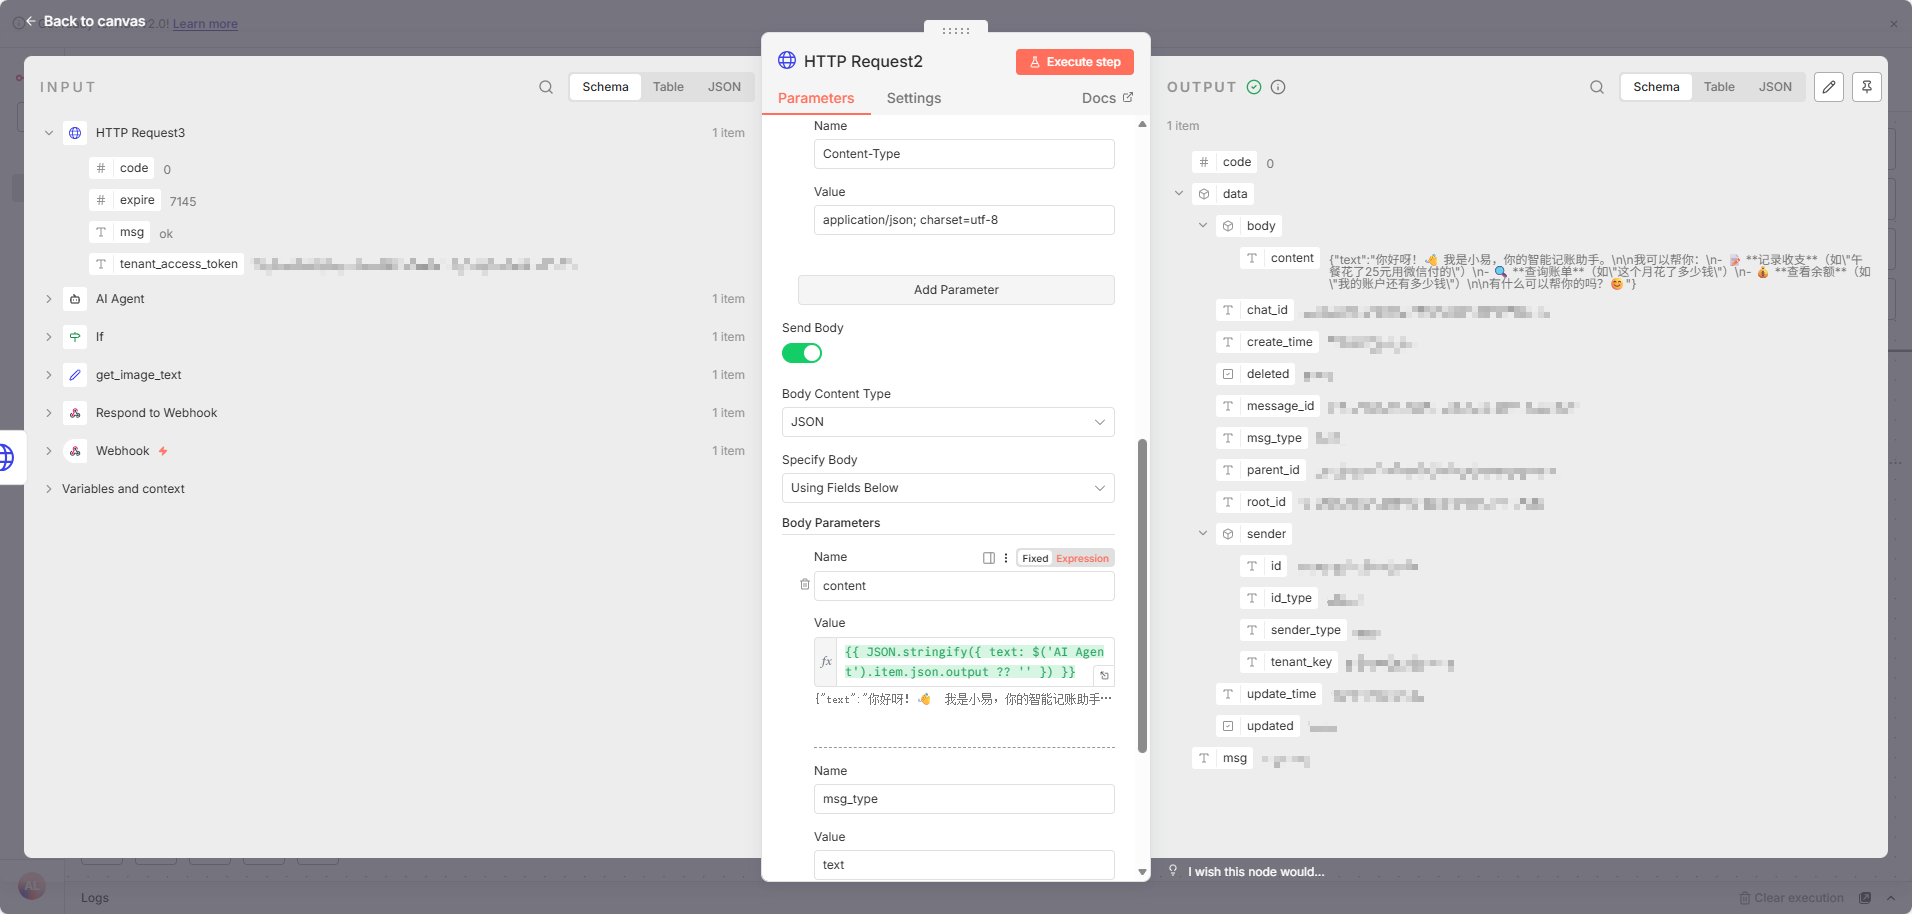Expand the AI Agent input node
The width and height of the screenshot is (1912, 914).
(x=49, y=299)
